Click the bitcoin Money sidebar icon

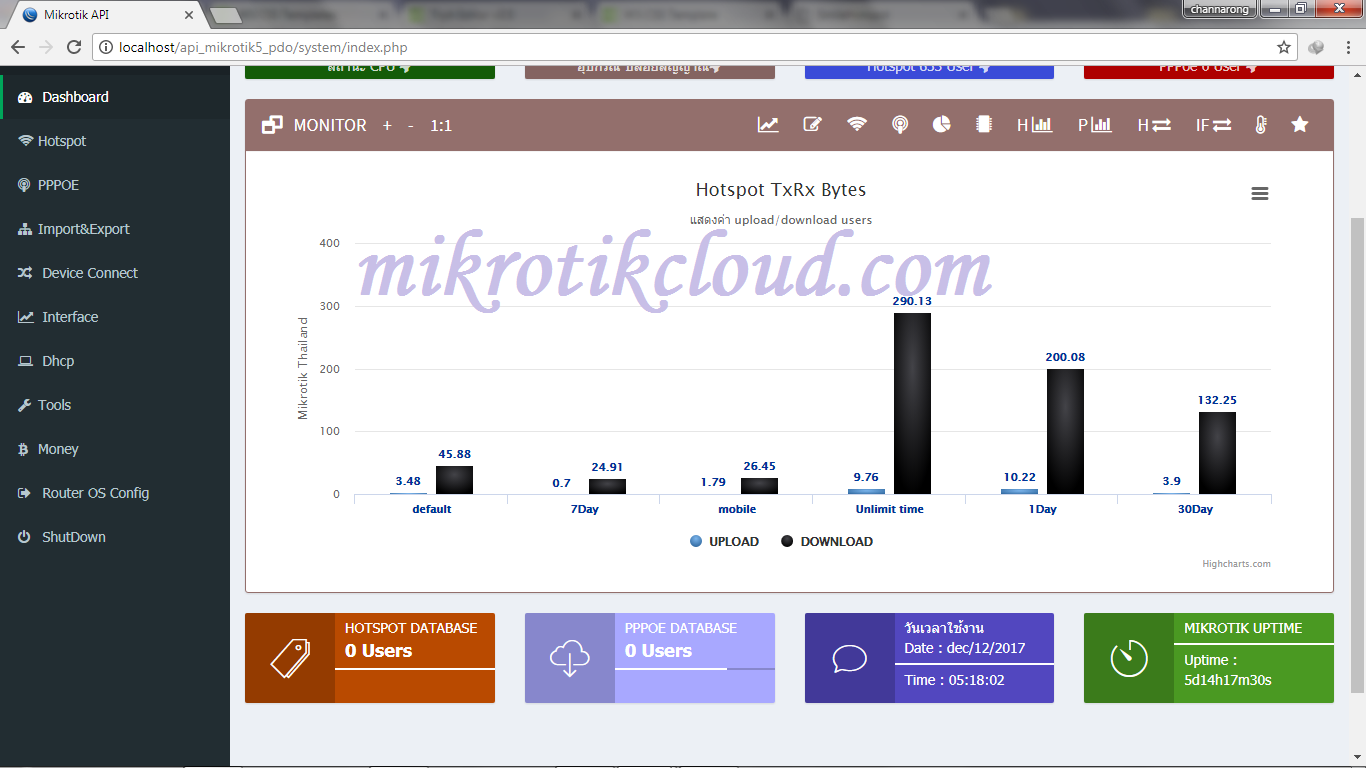click(23, 449)
